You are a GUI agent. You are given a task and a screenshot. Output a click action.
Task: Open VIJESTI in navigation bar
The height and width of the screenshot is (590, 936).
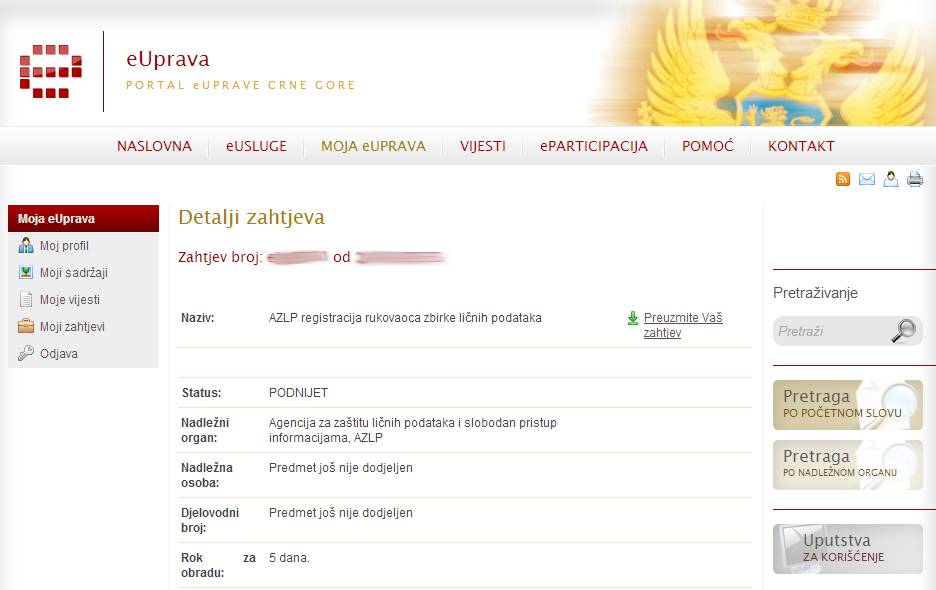[483, 146]
